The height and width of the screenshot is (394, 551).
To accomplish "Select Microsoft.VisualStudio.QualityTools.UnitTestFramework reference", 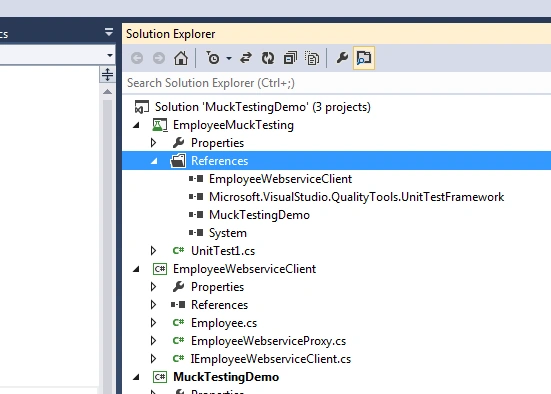I will click(x=356, y=197).
